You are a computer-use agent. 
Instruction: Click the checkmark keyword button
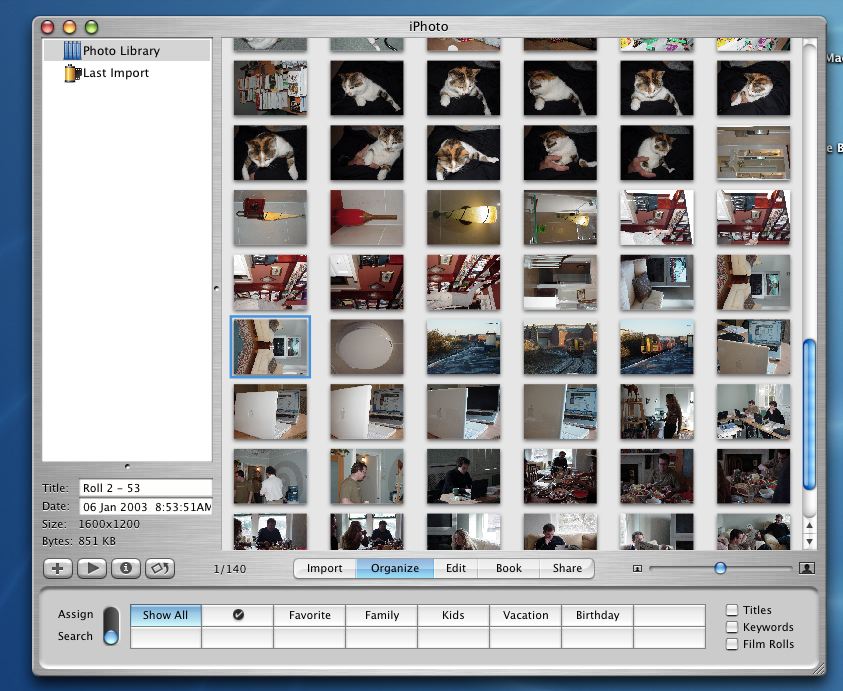pos(238,615)
